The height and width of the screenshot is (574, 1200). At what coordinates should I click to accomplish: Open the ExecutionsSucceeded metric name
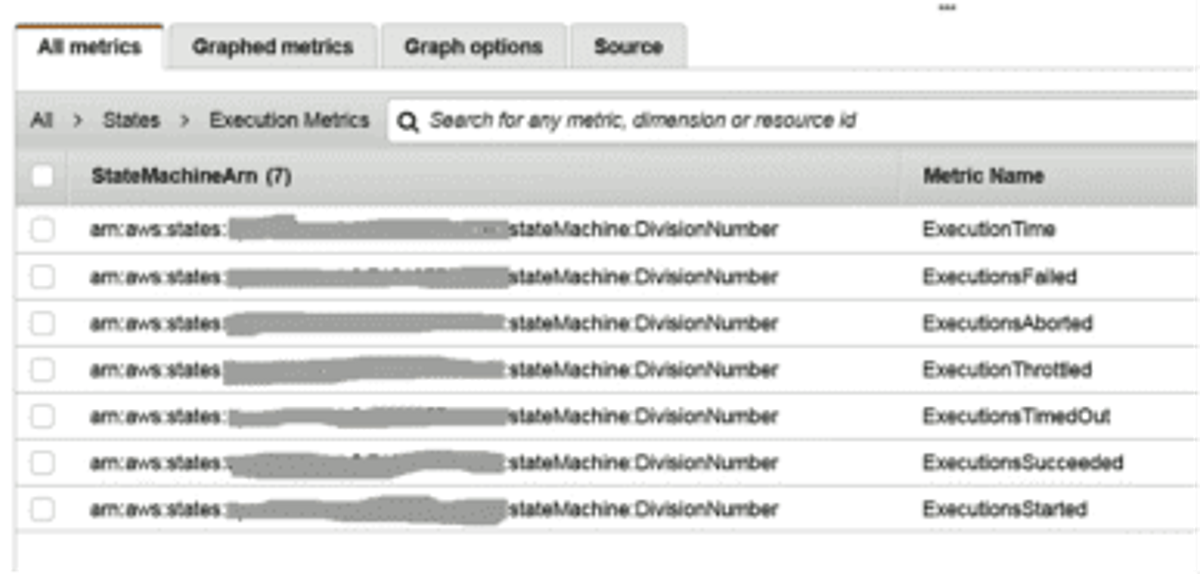click(1023, 463)
